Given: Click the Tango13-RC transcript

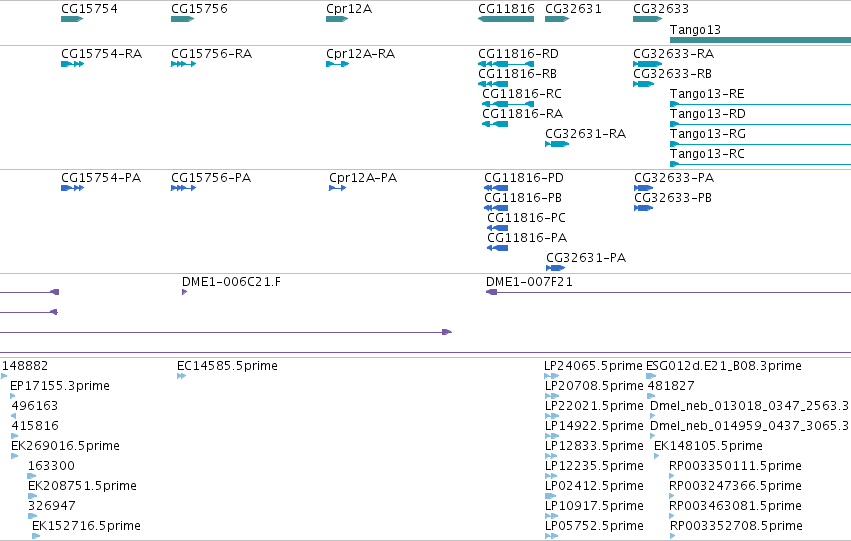Looking at the screenshot, I should [760, 164].
